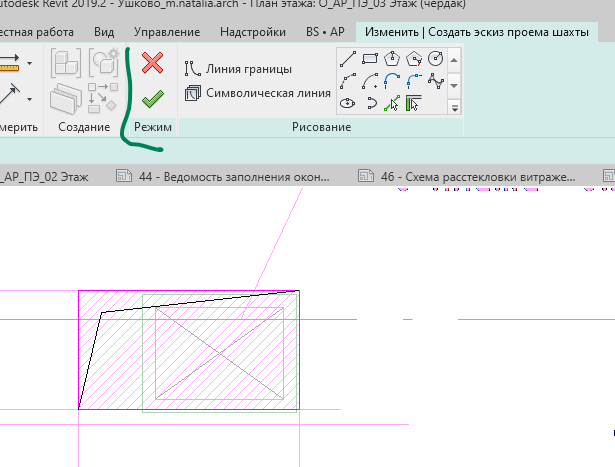The image size is (615, 467).
Task: Select Линия границы boundary line option
Action: (238, 69)
